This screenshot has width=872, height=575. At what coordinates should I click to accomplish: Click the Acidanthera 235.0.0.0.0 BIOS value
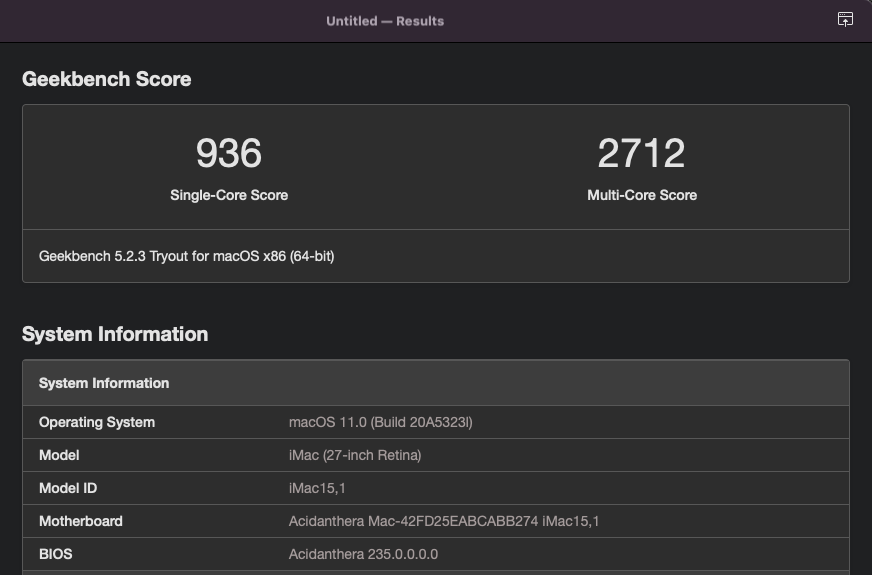[x=363, y=554]
